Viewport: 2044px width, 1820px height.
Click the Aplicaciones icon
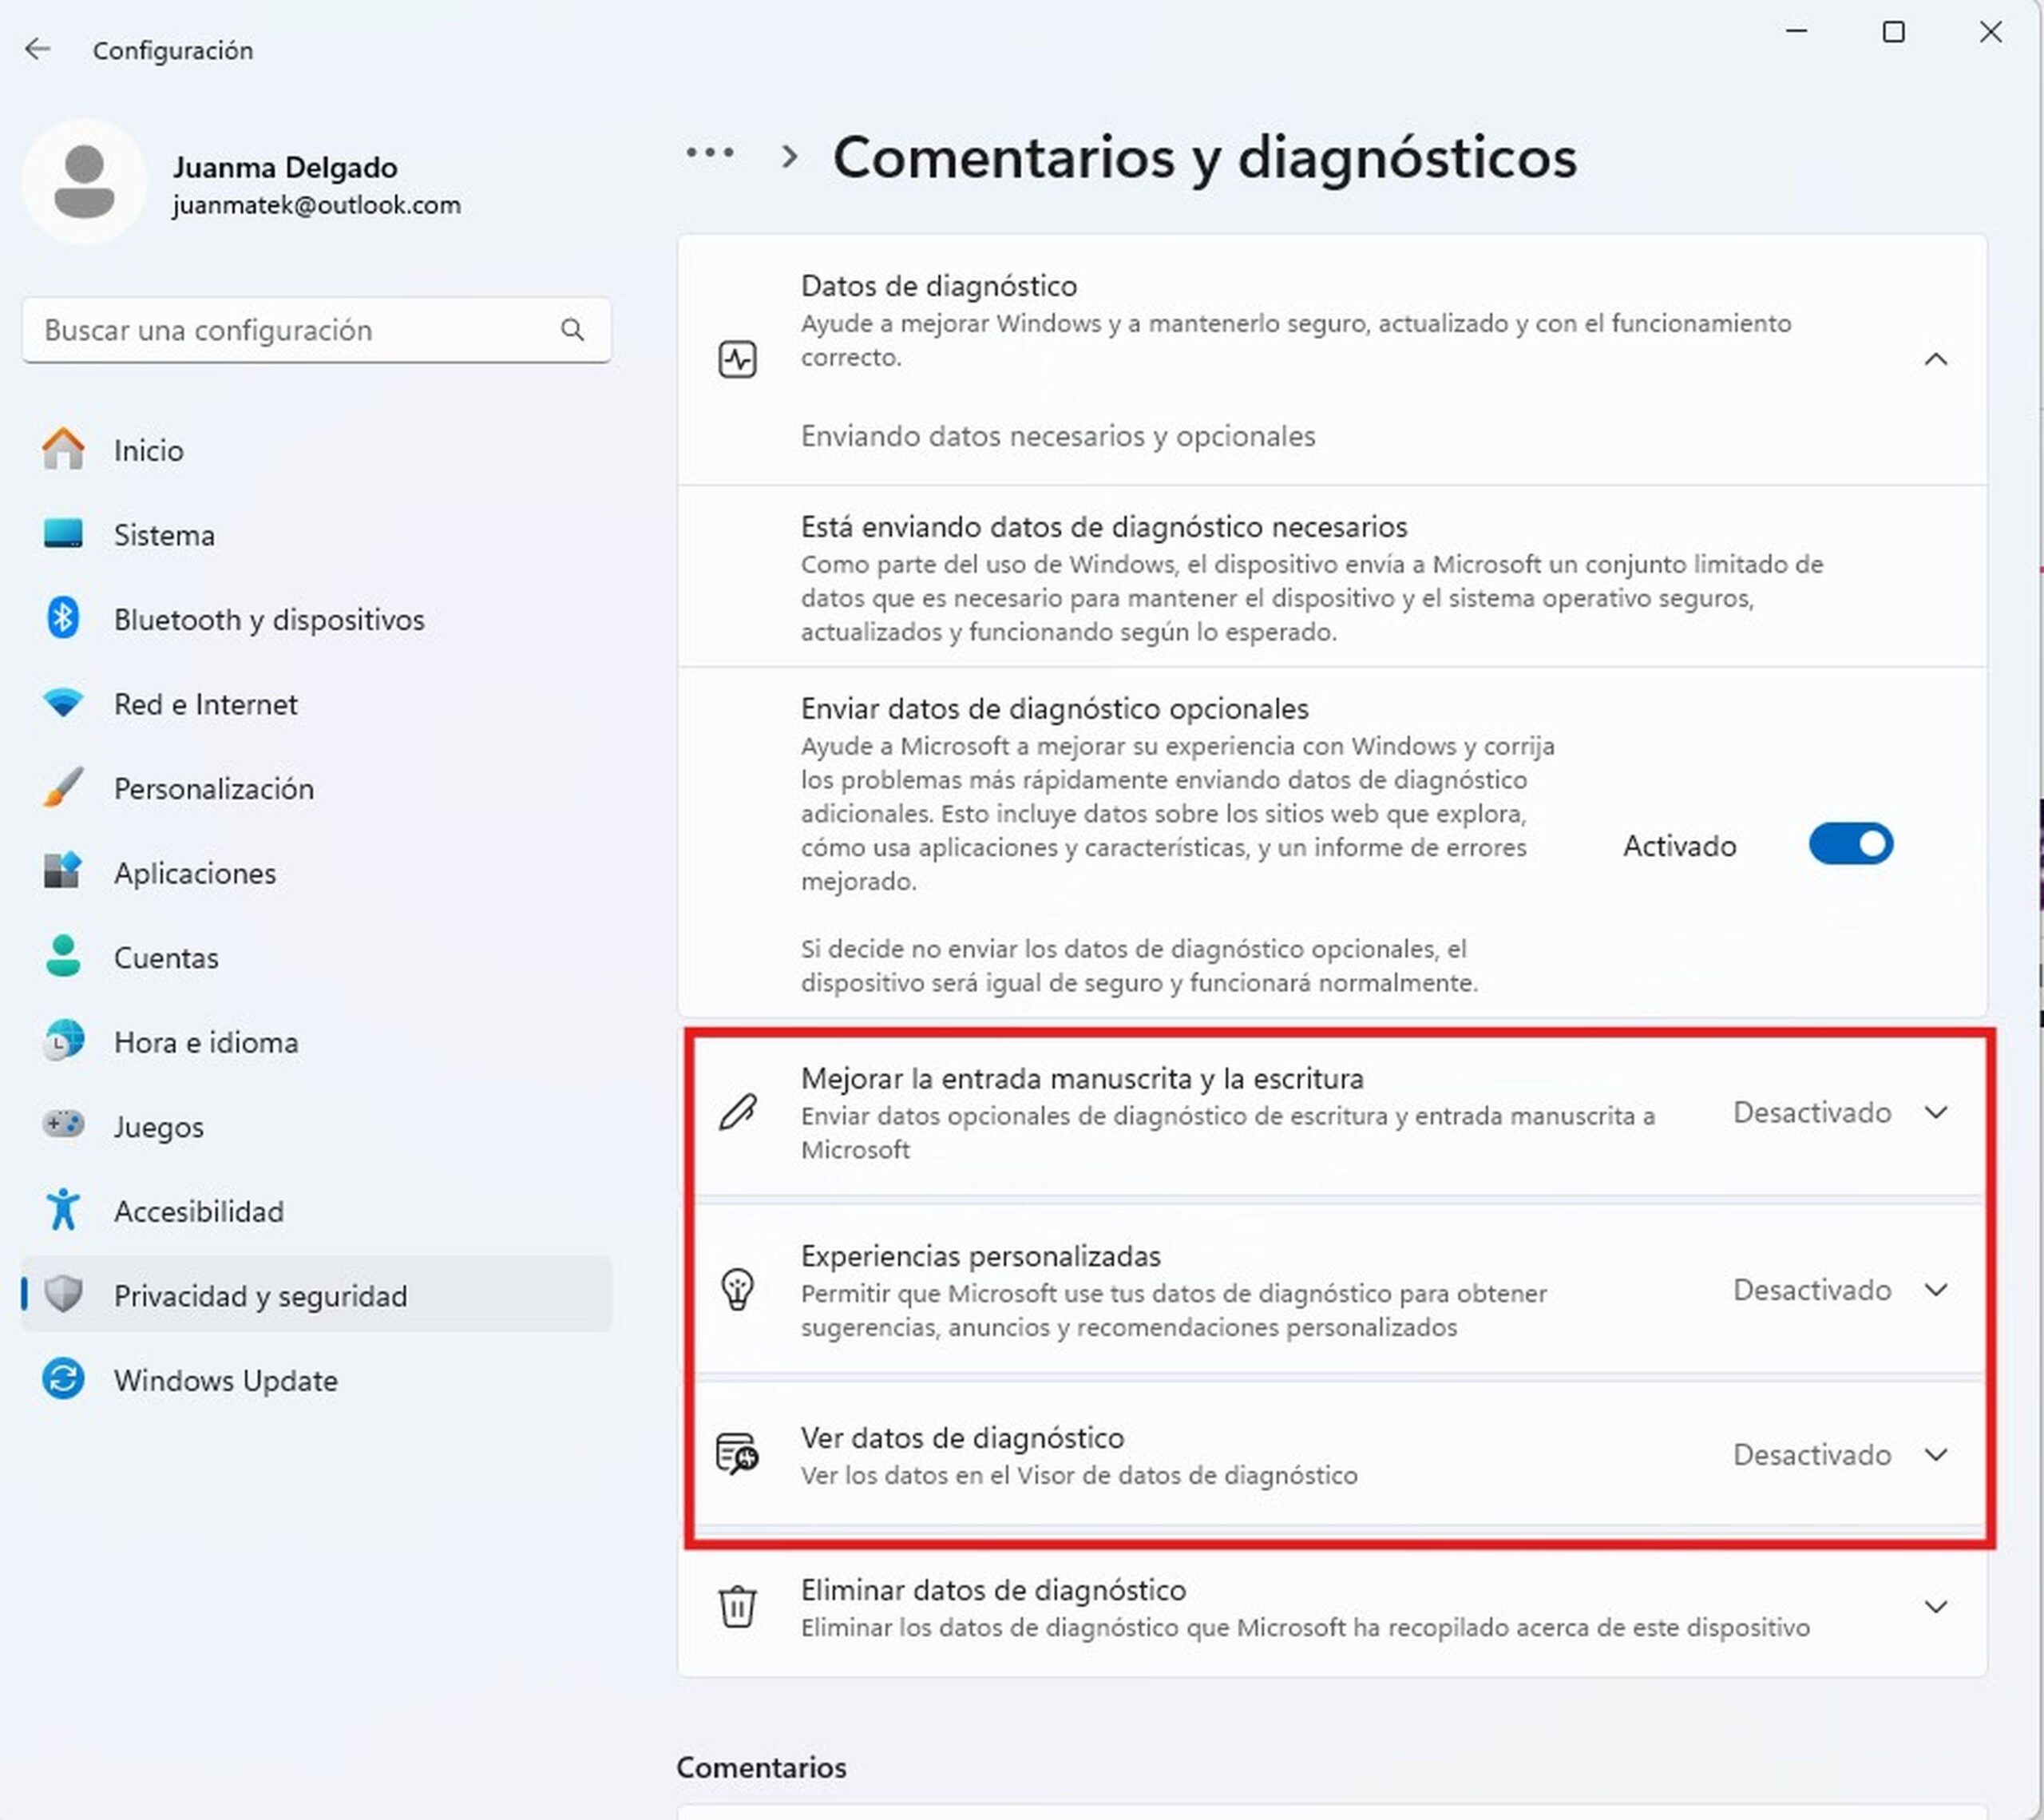[63, 872]
